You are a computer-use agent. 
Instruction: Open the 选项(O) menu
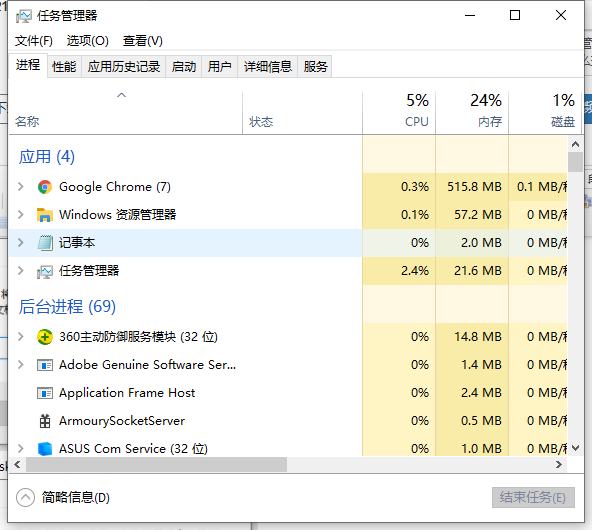[x=88, y=41]
